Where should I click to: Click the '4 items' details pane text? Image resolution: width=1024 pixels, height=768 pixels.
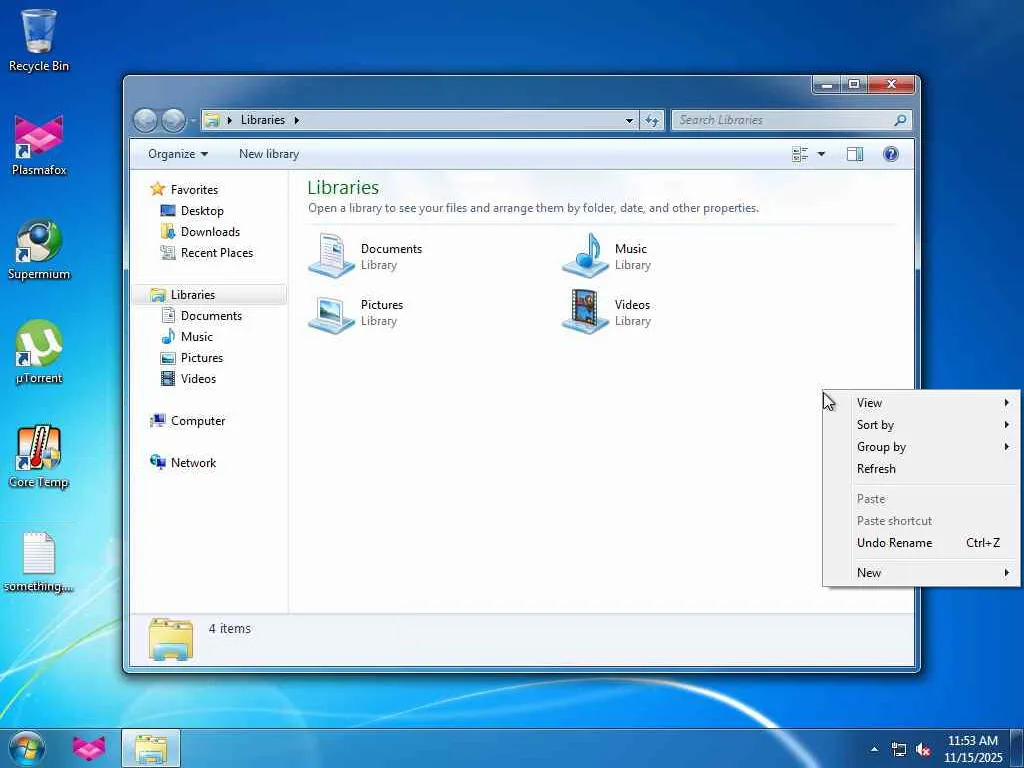click(230, 629)
